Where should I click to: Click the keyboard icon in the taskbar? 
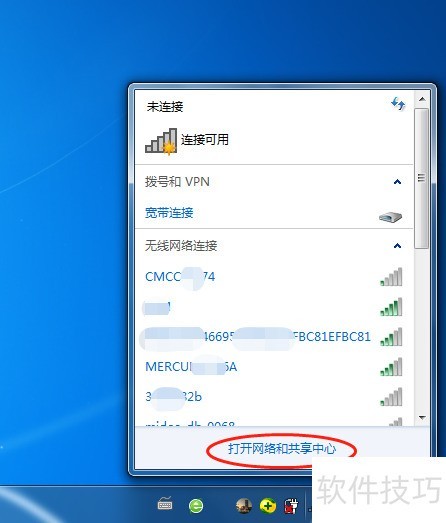click(165, 503)
